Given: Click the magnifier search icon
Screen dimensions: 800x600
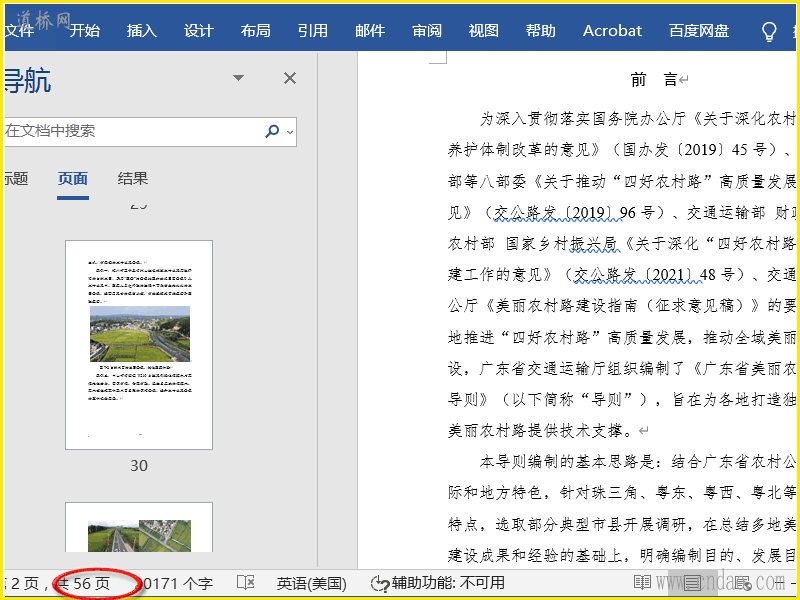Looking at the screenshot, I should (x=272, y=131).
